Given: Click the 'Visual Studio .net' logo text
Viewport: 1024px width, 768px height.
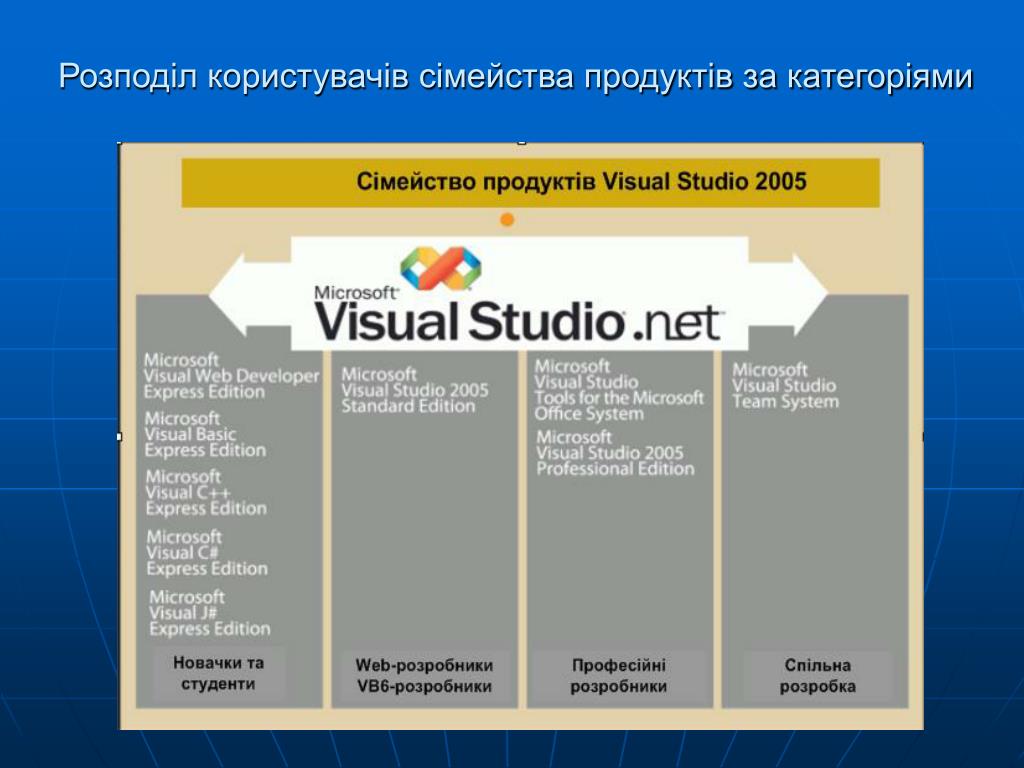Looking at the screenshot, I should pos(518,321).
